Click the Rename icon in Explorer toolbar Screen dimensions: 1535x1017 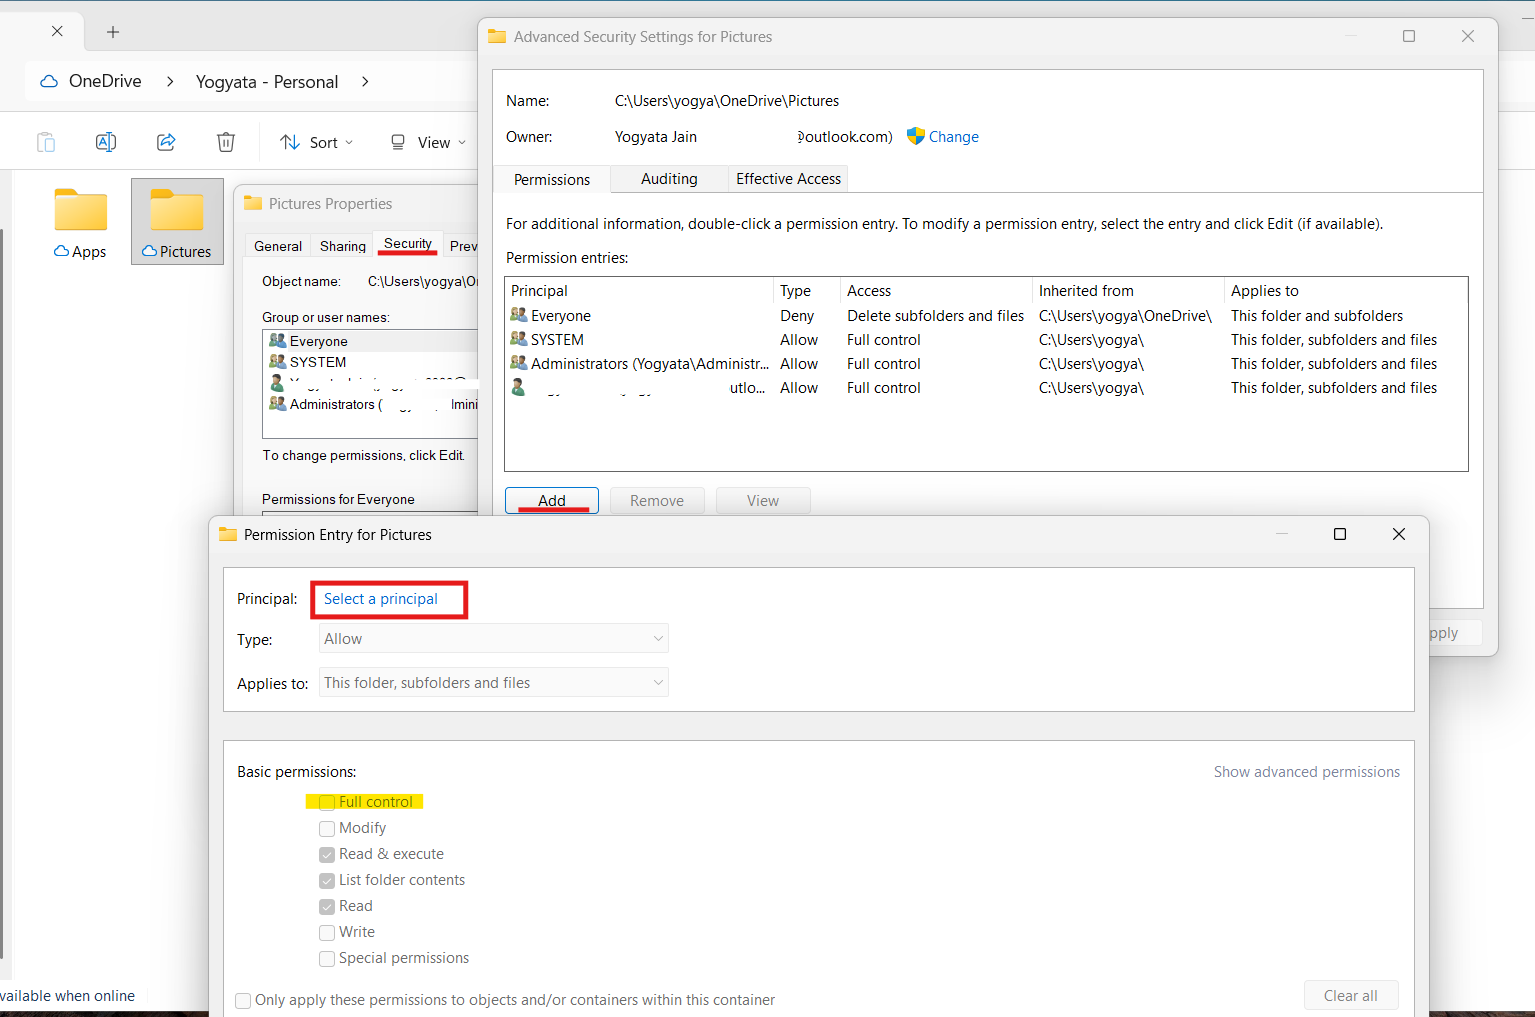click(x=105, y=141)
